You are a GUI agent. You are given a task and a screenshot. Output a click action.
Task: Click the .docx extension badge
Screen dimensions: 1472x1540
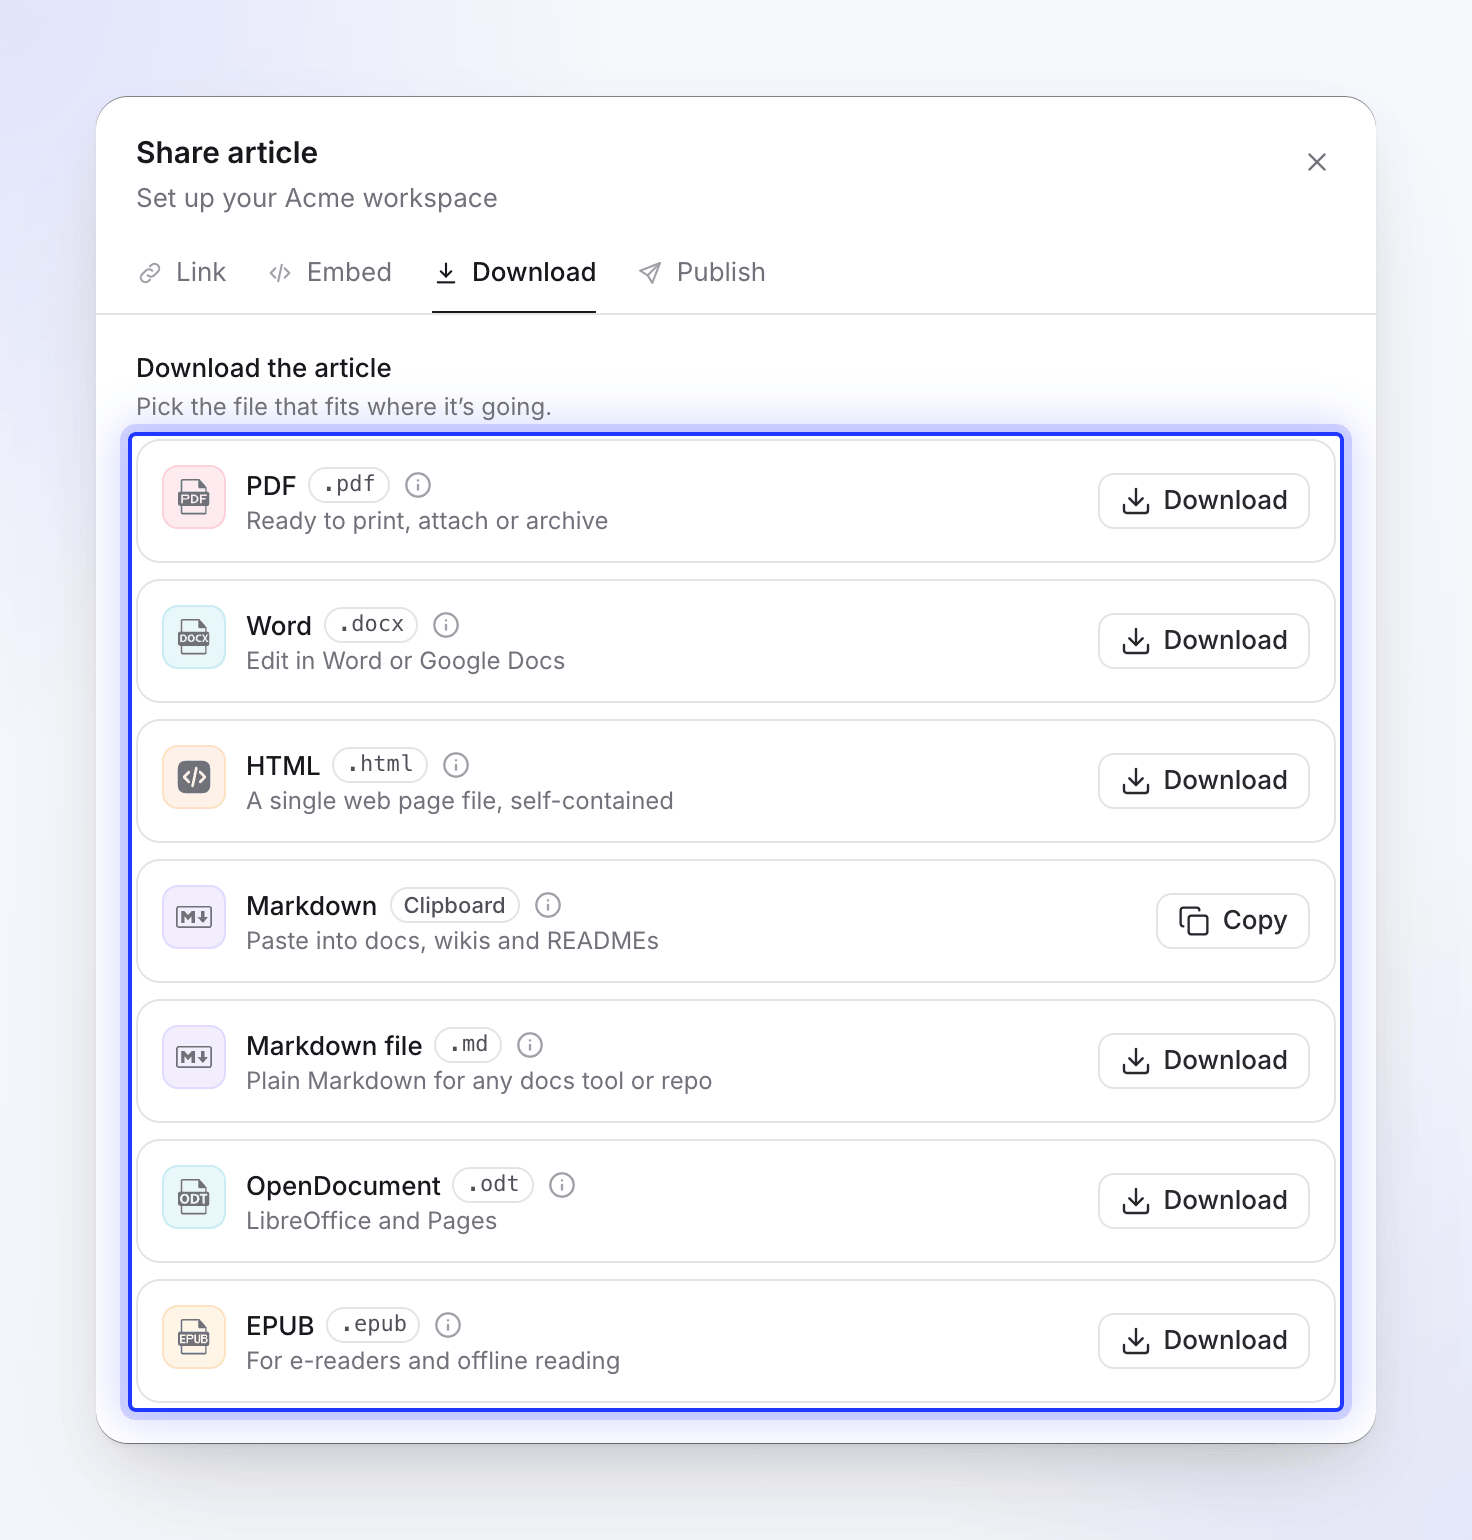pos(371,625)
